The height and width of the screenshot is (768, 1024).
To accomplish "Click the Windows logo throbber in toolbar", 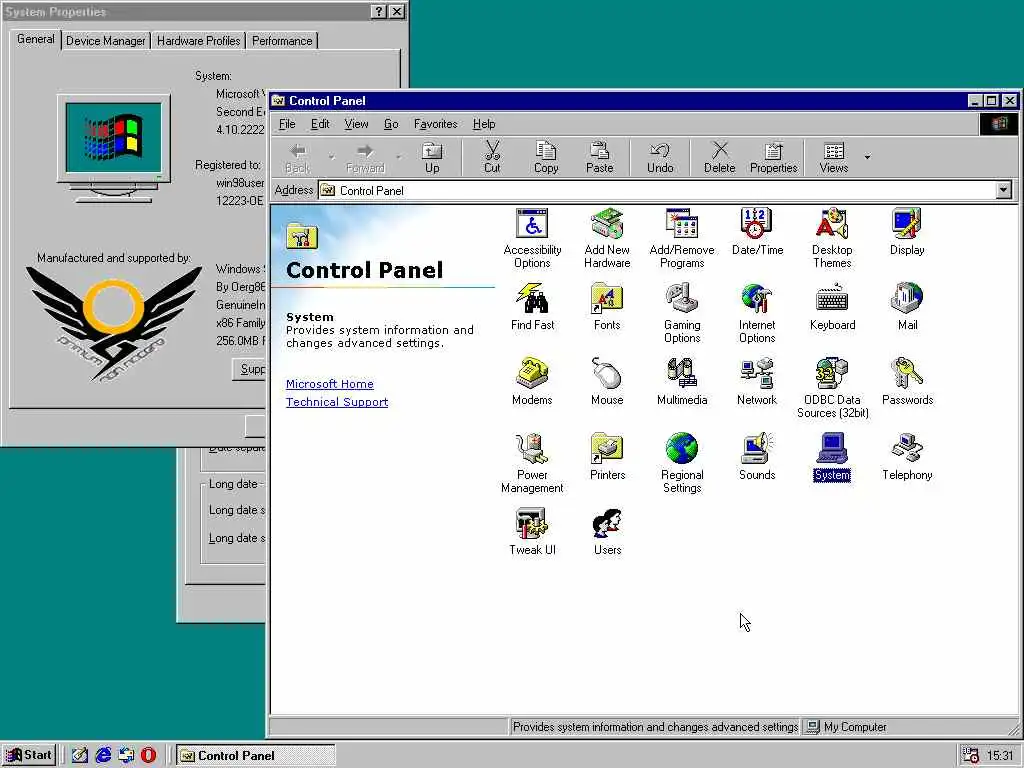I will click(x=999, y=124).
